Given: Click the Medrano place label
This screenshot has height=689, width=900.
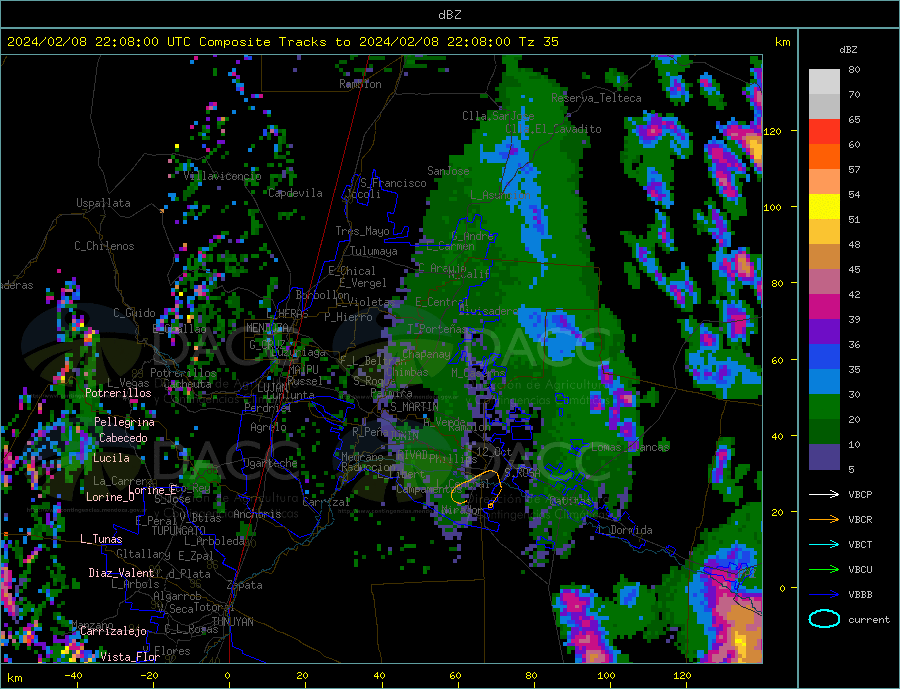Looking at the screenshot, I should 362,458.
